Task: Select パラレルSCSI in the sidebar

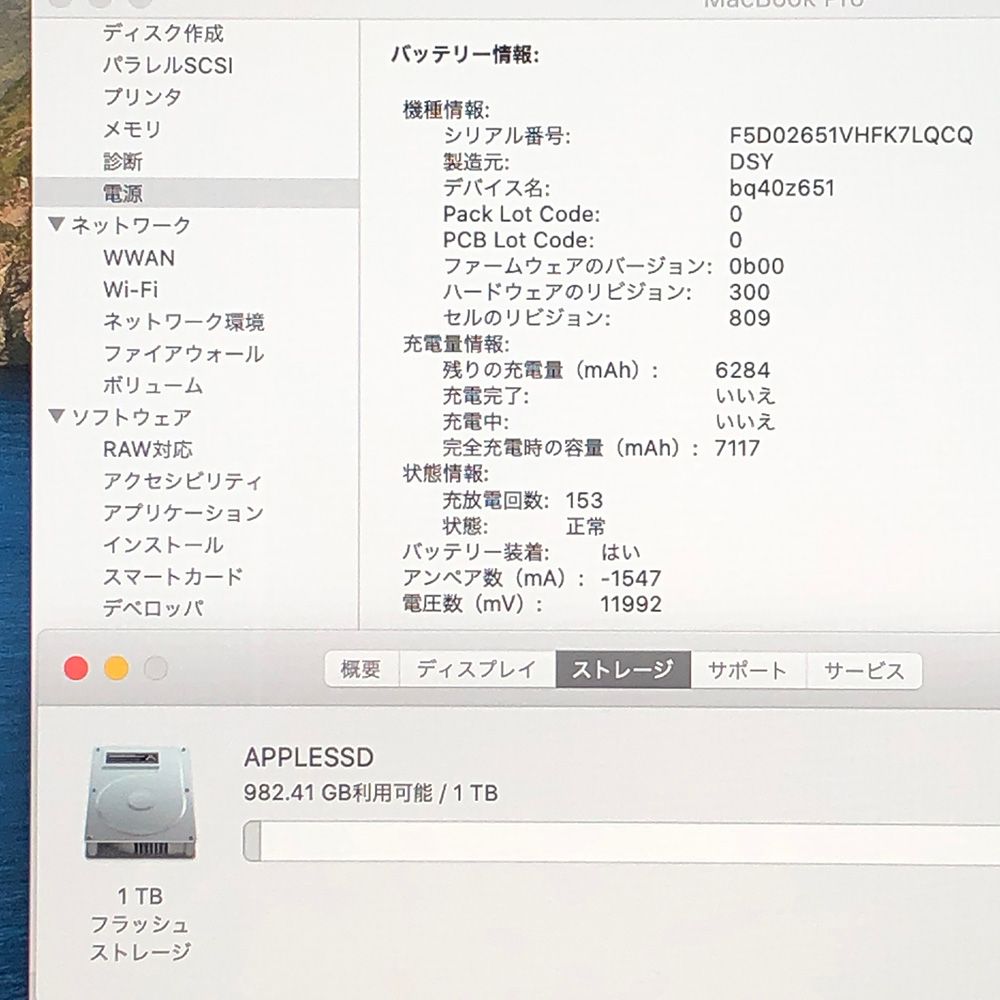Action: (168, 65)
